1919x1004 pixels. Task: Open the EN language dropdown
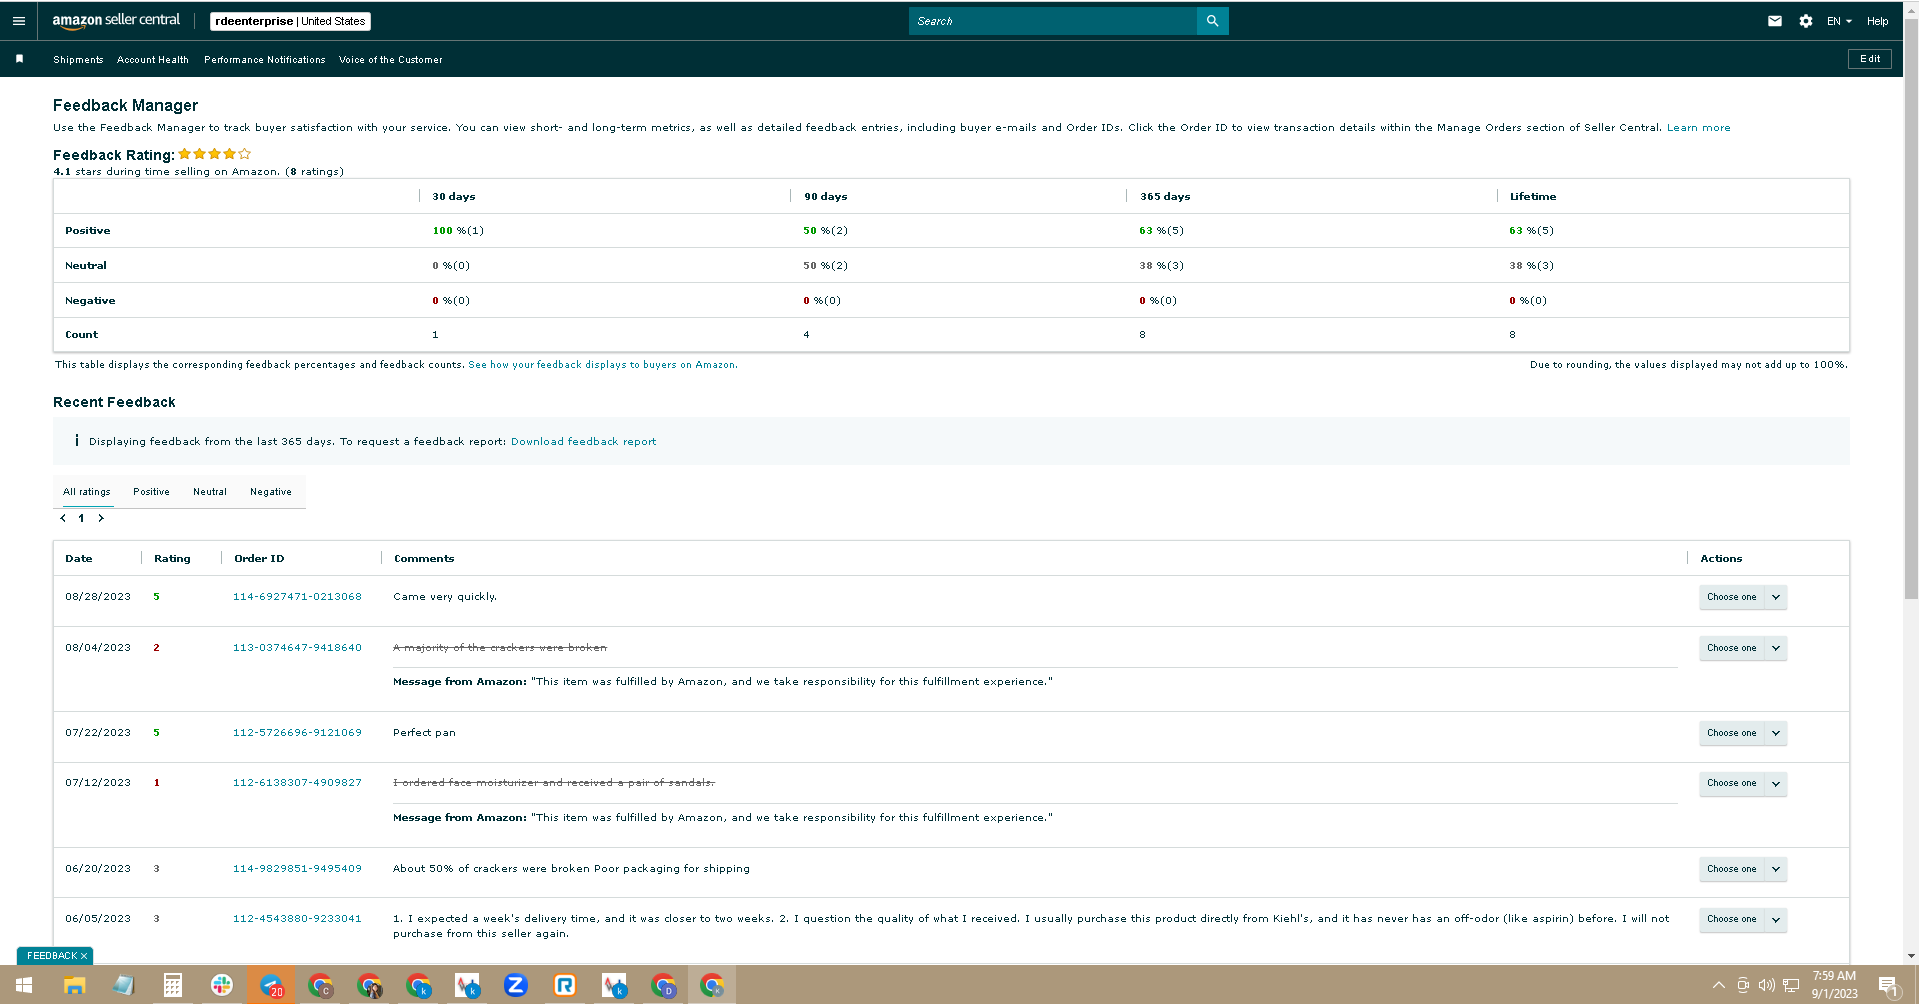tap(1839, 21)
